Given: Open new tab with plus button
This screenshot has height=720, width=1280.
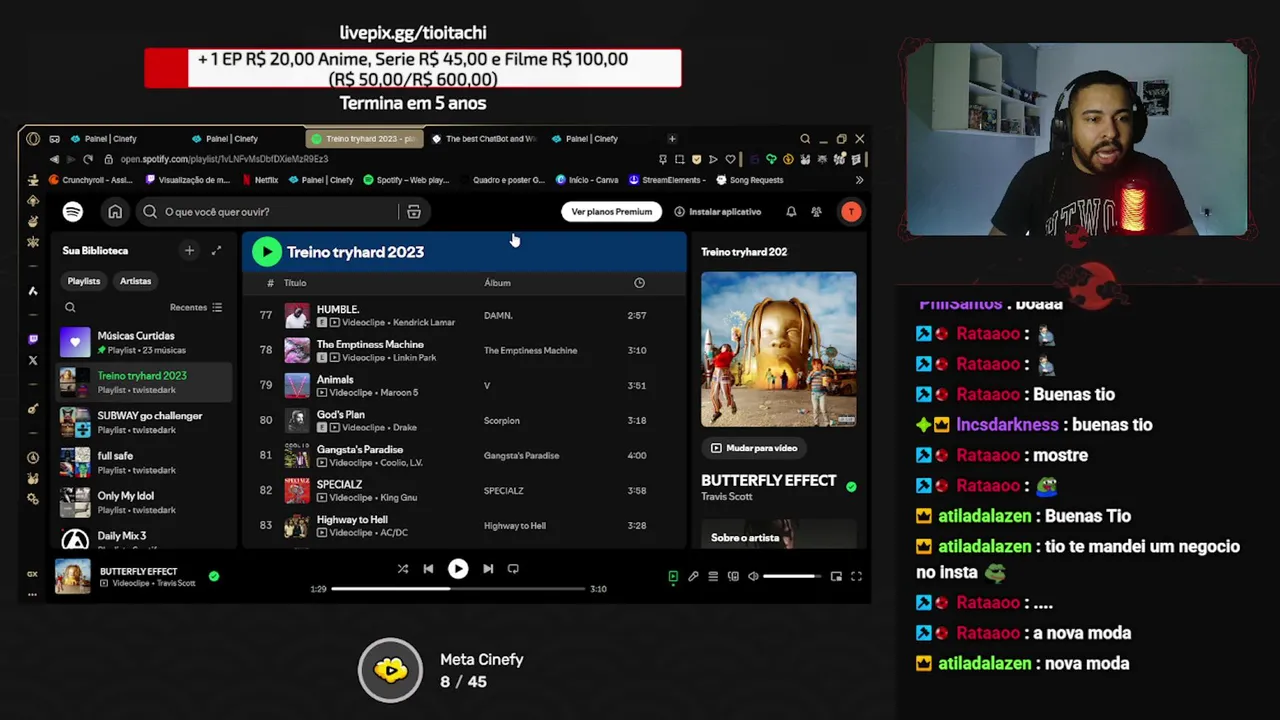Looking at the screenshot, I should tap(672, 139).
